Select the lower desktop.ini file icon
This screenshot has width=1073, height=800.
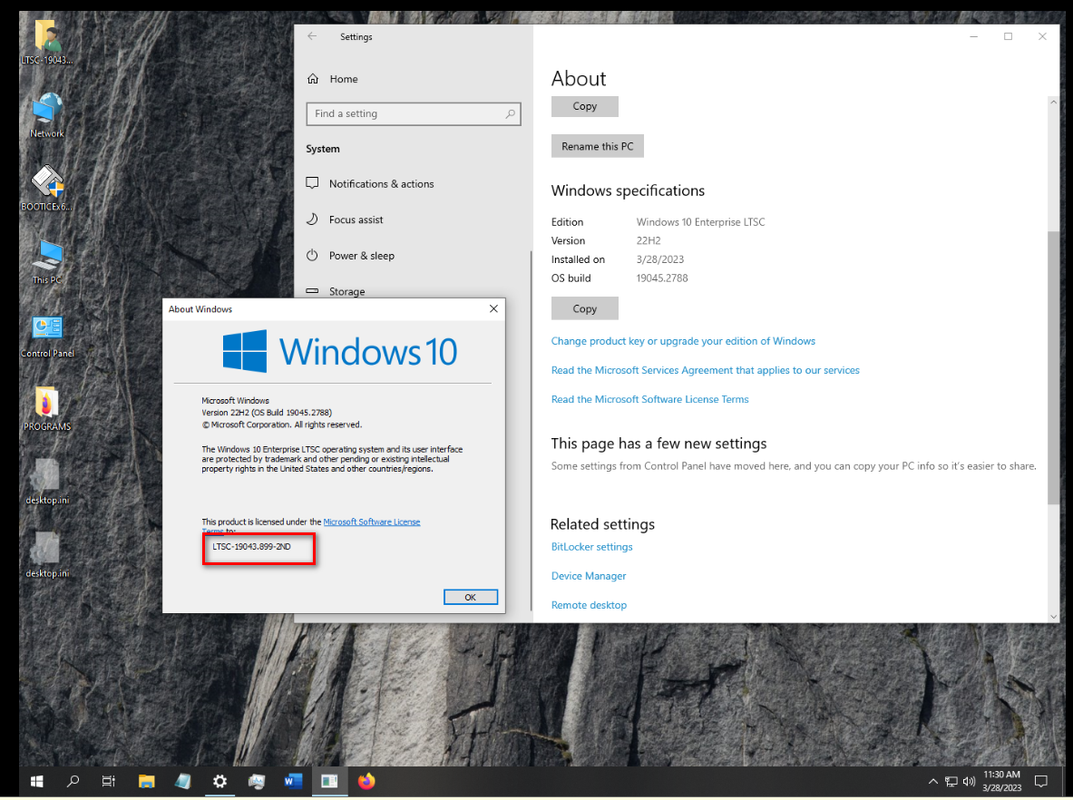coord(47,555)
